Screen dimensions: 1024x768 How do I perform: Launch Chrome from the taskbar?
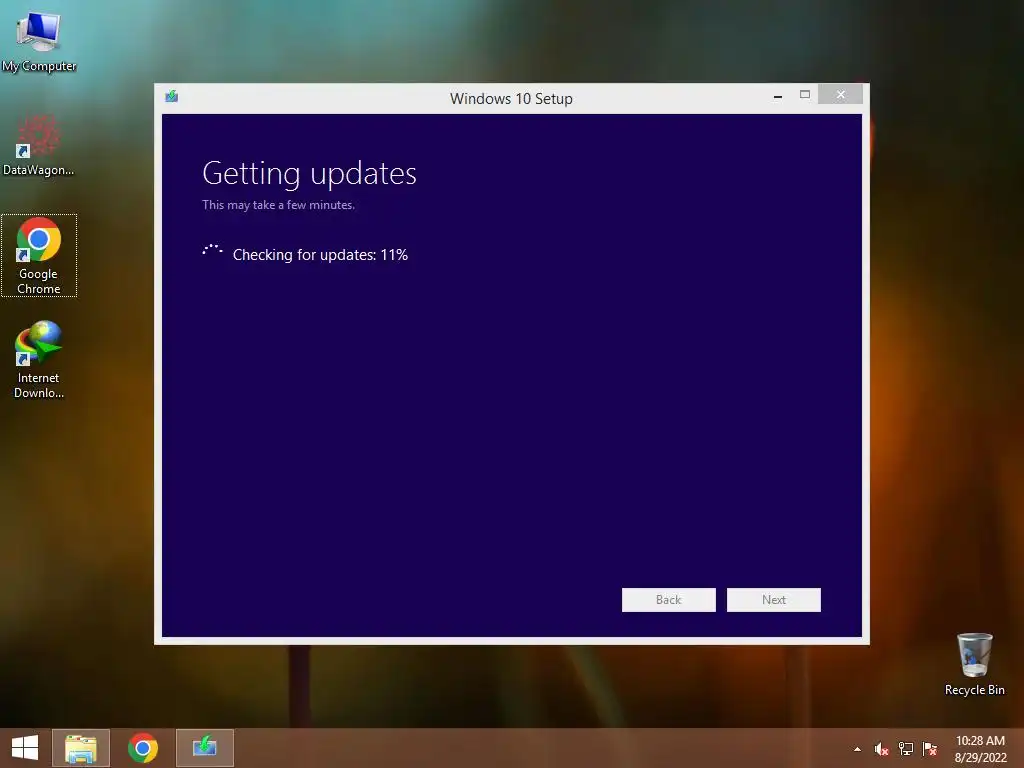(142, 748)
